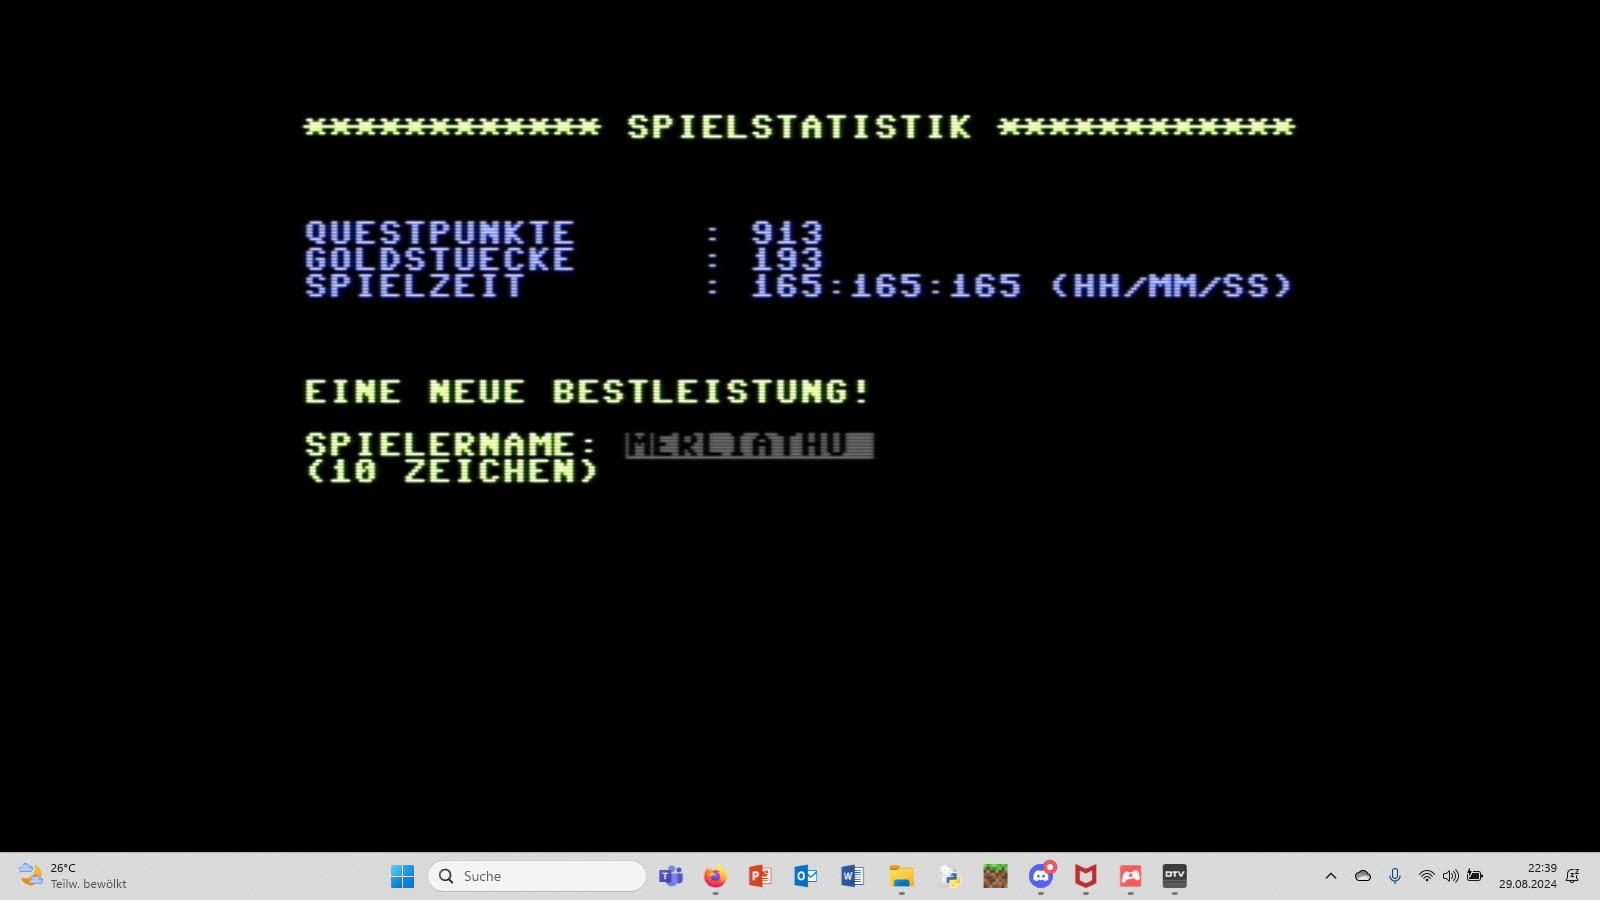
Task: Select the DTV emulator taskbar icon
Action: 1174,876
